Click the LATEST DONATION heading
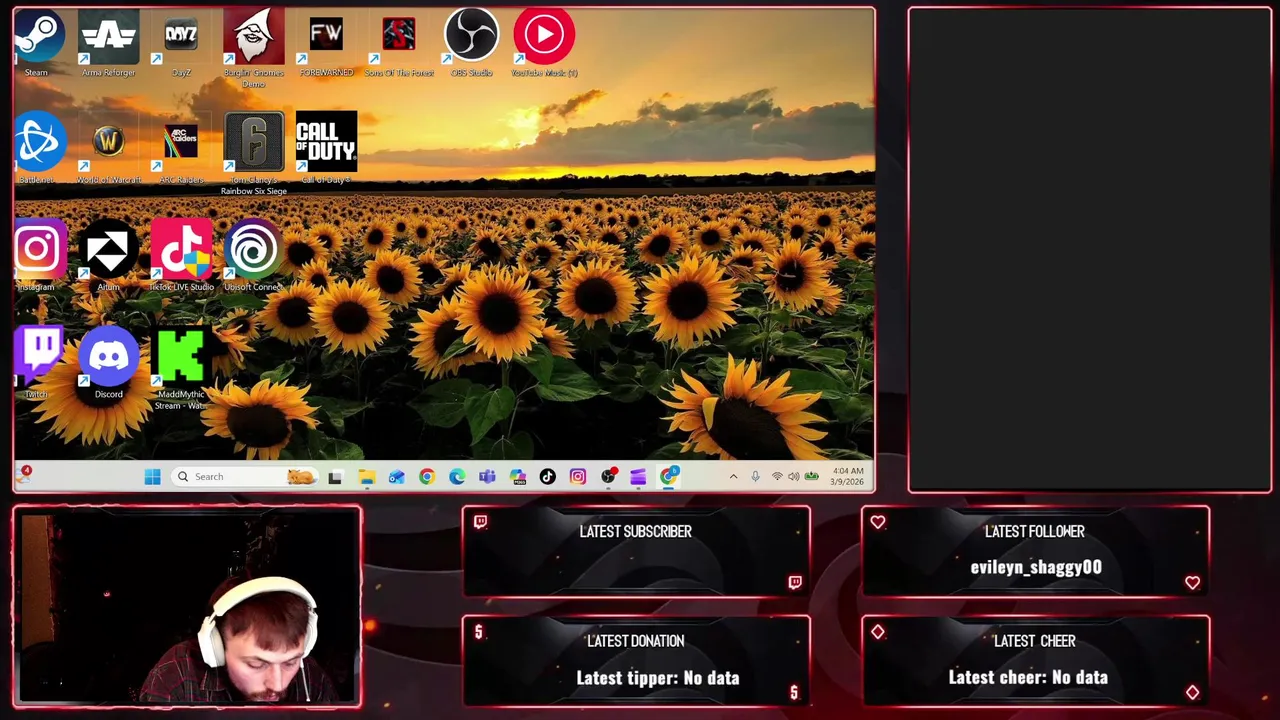The height and width of the screenshot is (720, 1280). (x=635, y=641)
